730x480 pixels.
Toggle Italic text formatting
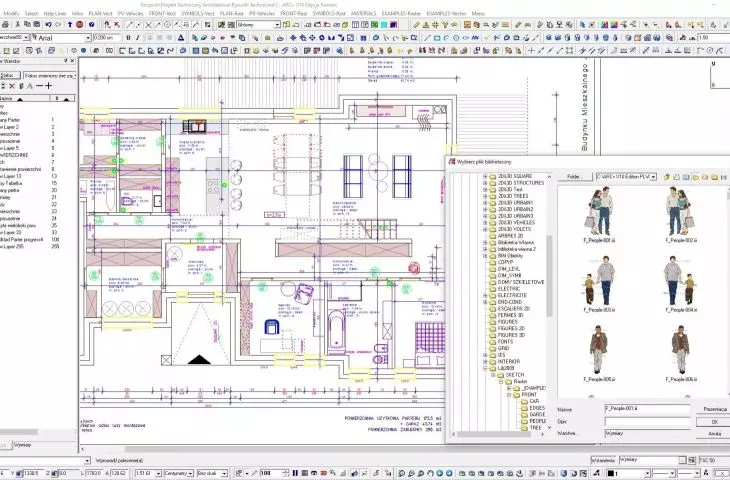coord(138,38)
